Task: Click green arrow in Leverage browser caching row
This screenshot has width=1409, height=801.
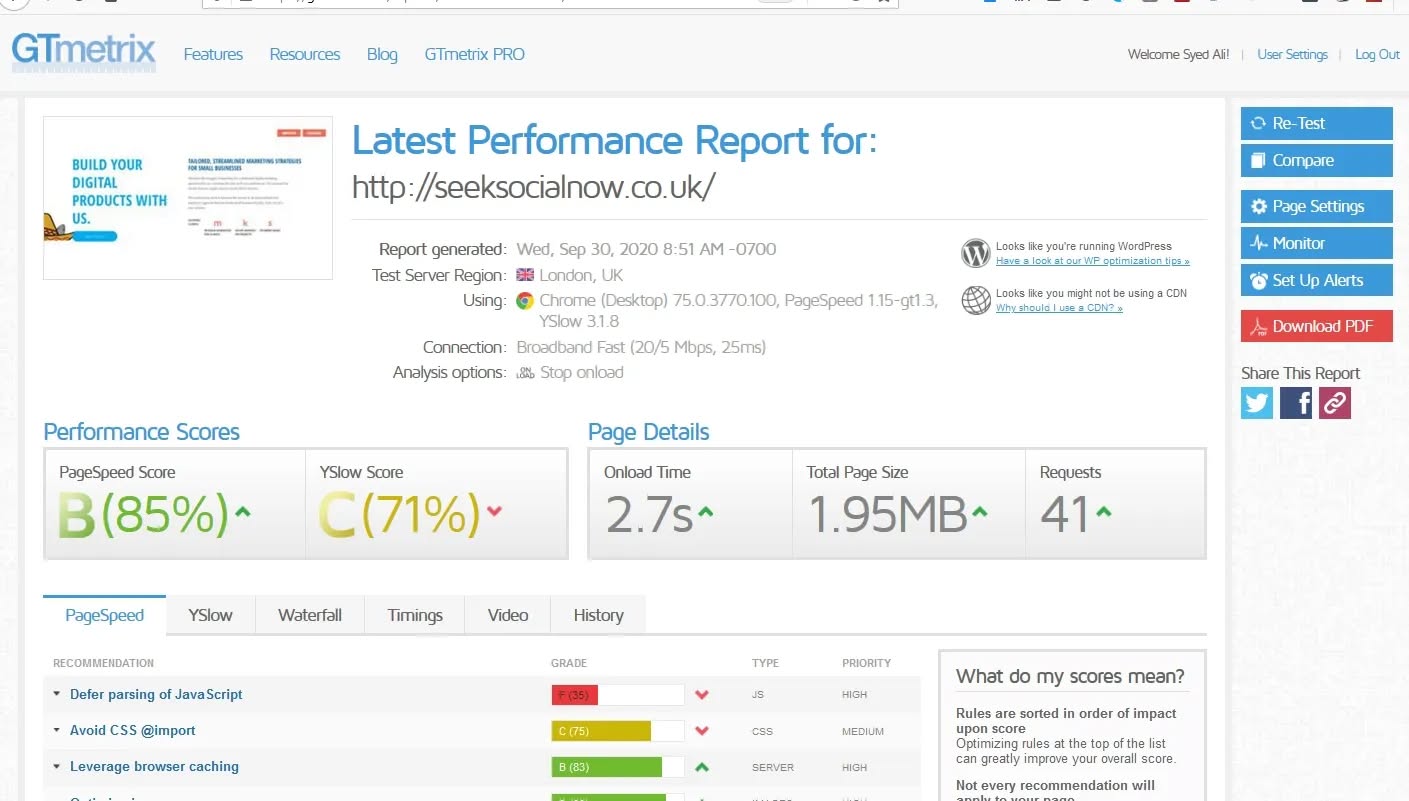Action: click(x=702, y=767)
